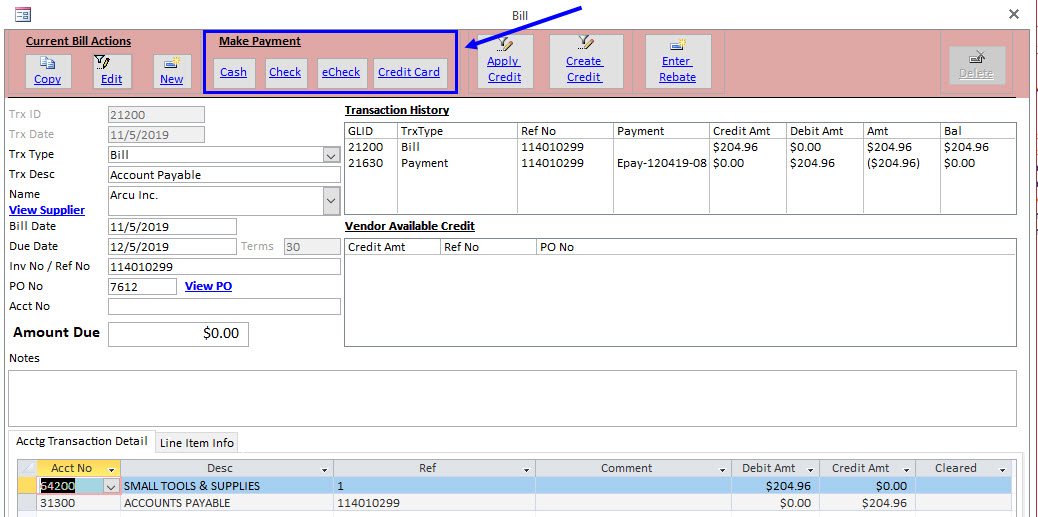Click the 31300 account number cell
Image resolution: width=1038 pixels, height=517 pixels.
point(79,503)
